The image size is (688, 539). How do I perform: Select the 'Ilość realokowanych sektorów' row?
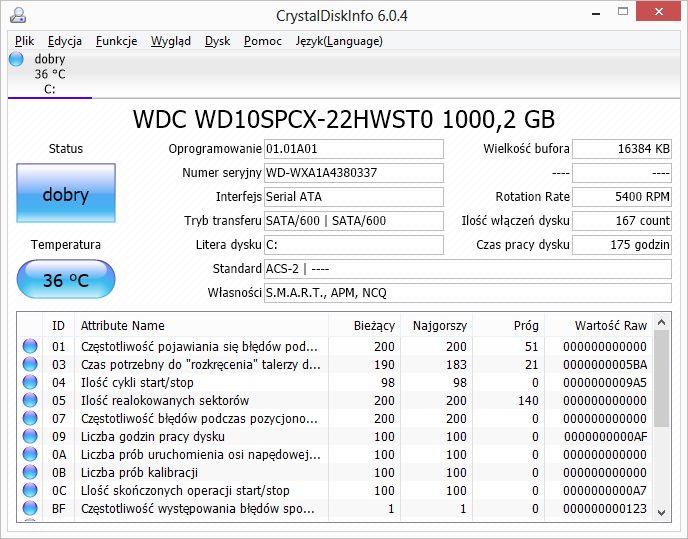click(335, 400)
